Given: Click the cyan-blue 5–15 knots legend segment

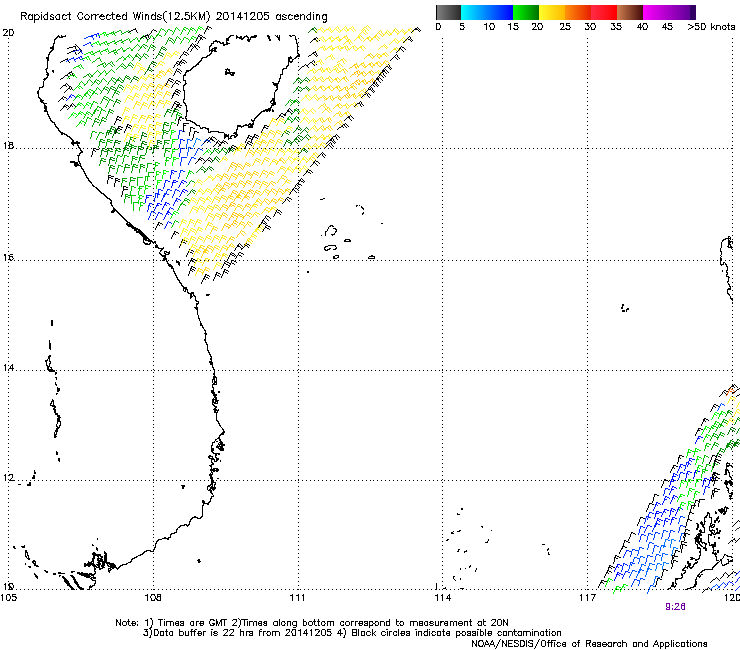Looking at the screenshot, I should pos(487,12).
